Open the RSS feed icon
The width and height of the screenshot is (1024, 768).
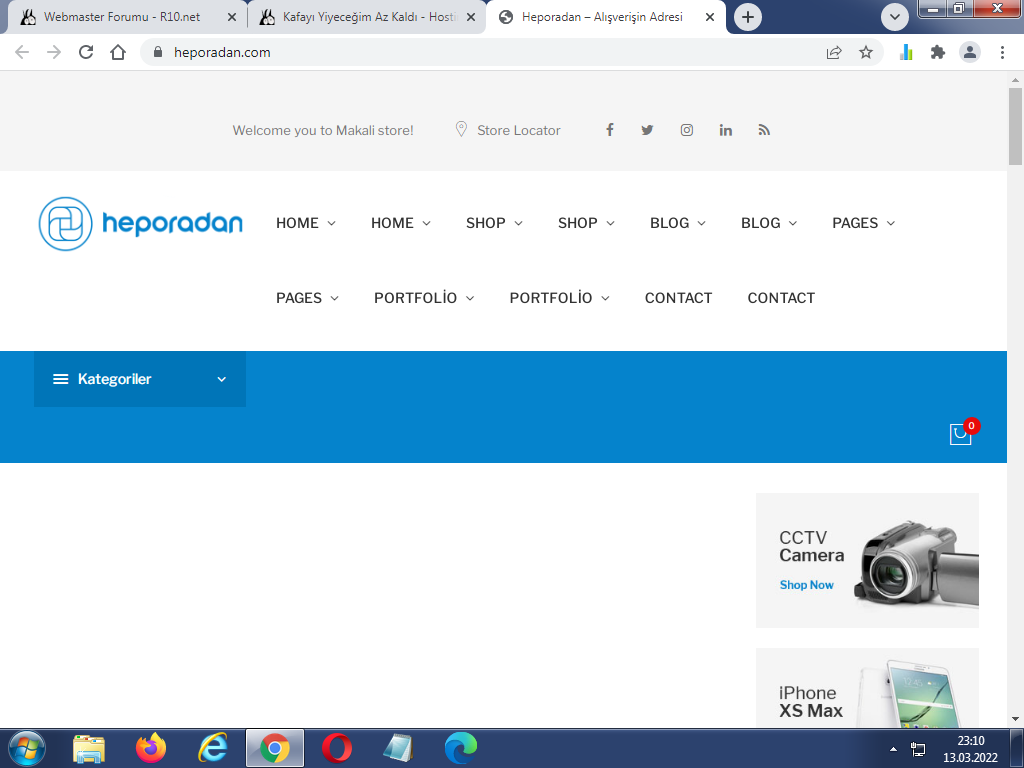click(764, 130)
